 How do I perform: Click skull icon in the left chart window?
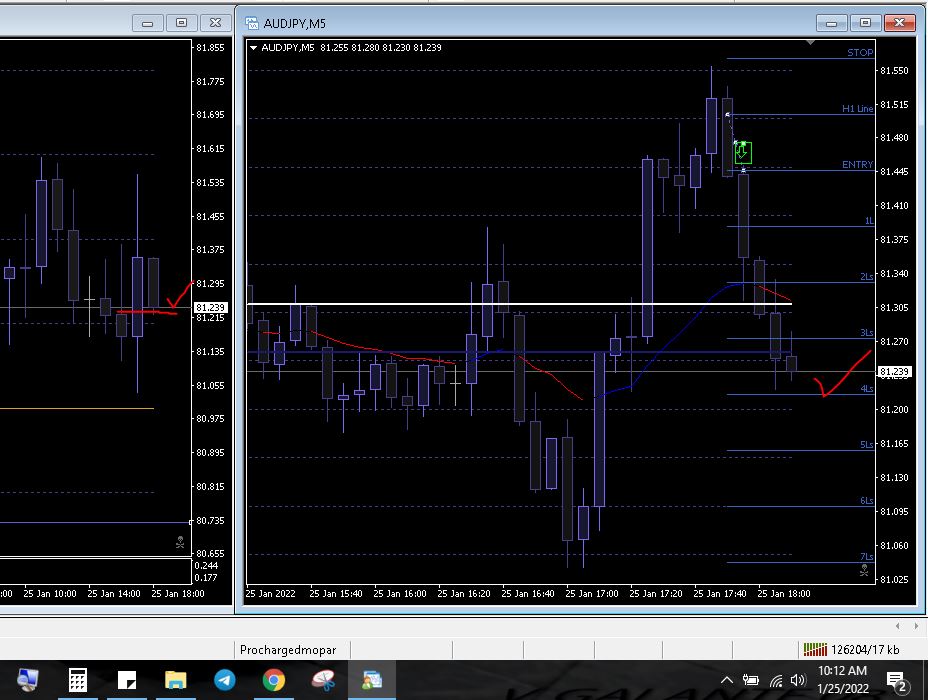pos(181,543)
